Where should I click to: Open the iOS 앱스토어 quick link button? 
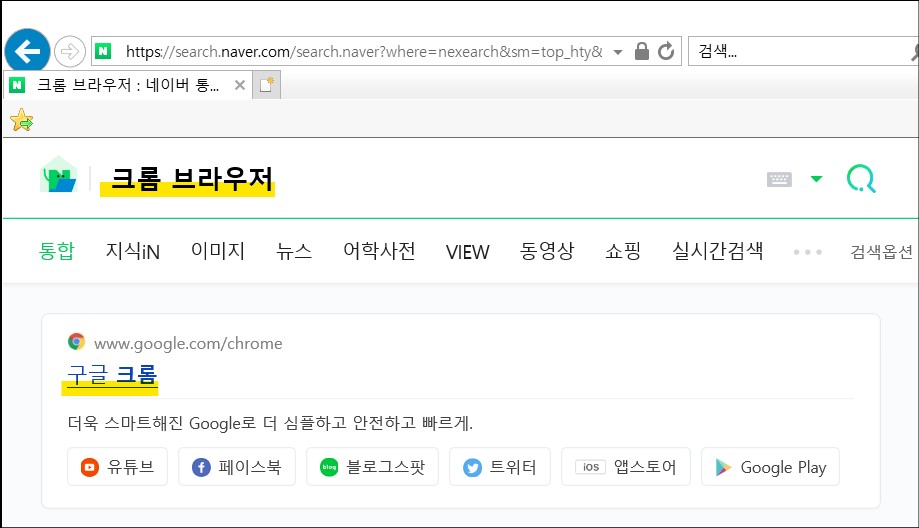(626, 466)
